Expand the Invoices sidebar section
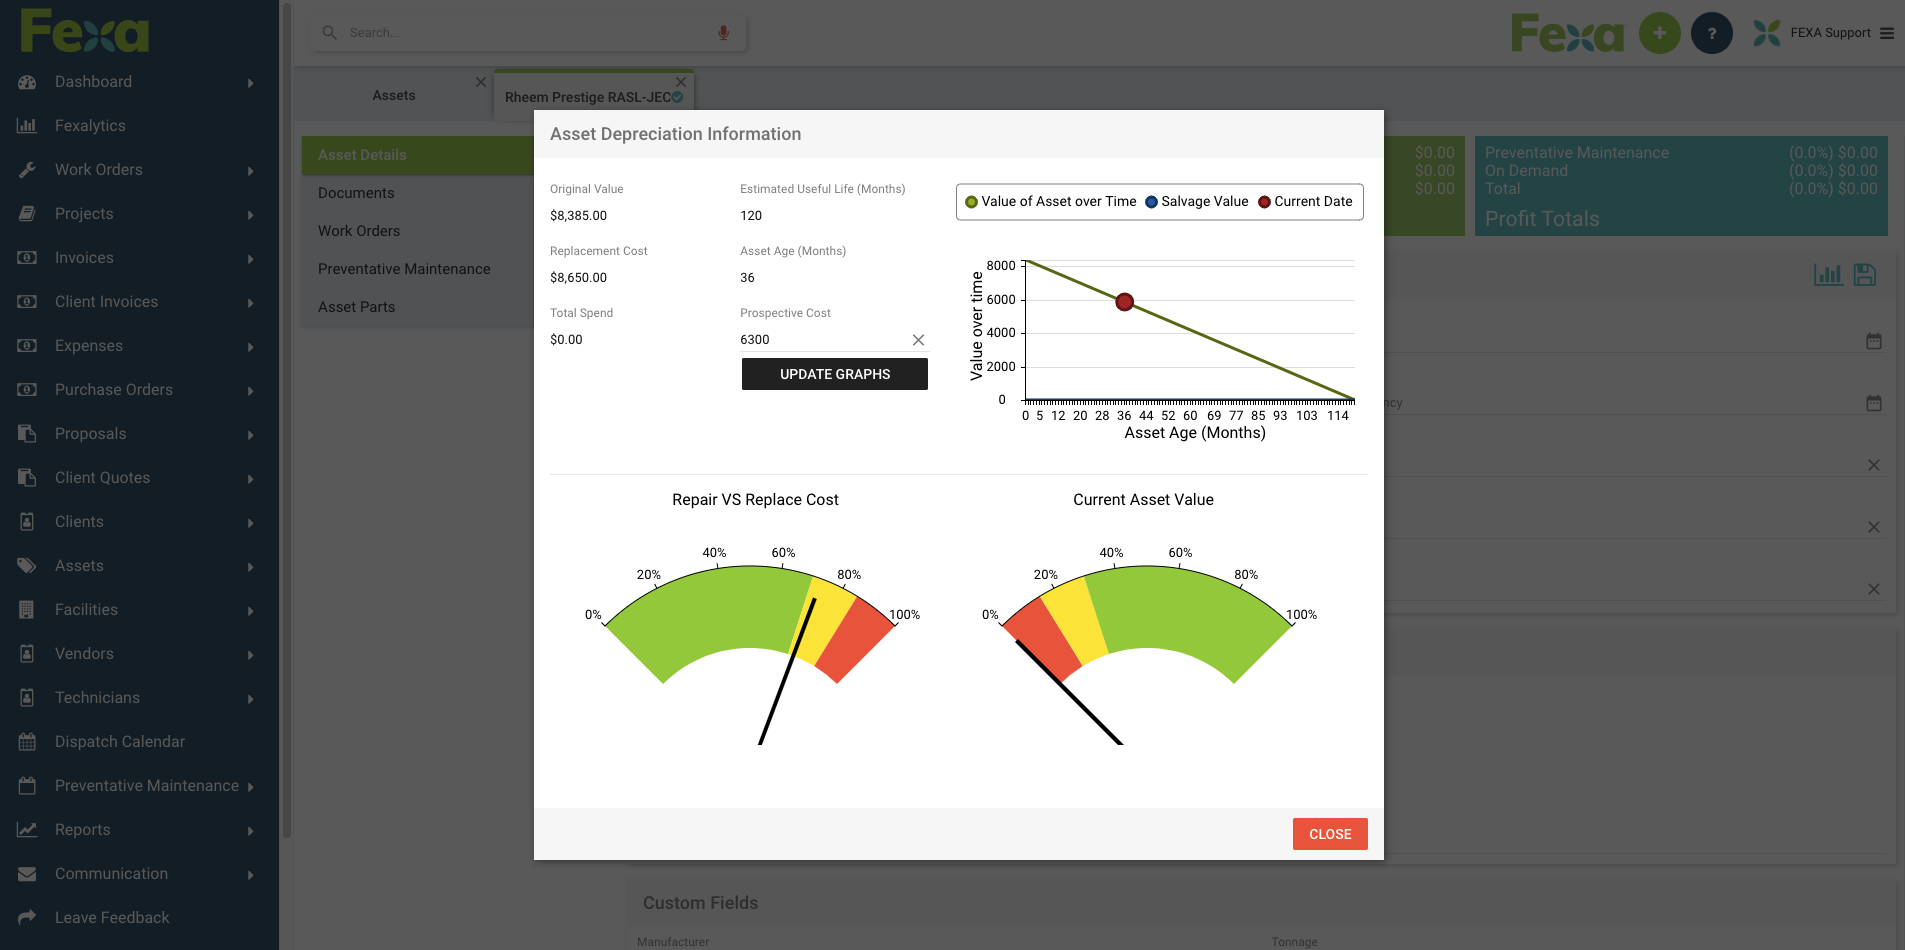 click(x=250, y=257)
